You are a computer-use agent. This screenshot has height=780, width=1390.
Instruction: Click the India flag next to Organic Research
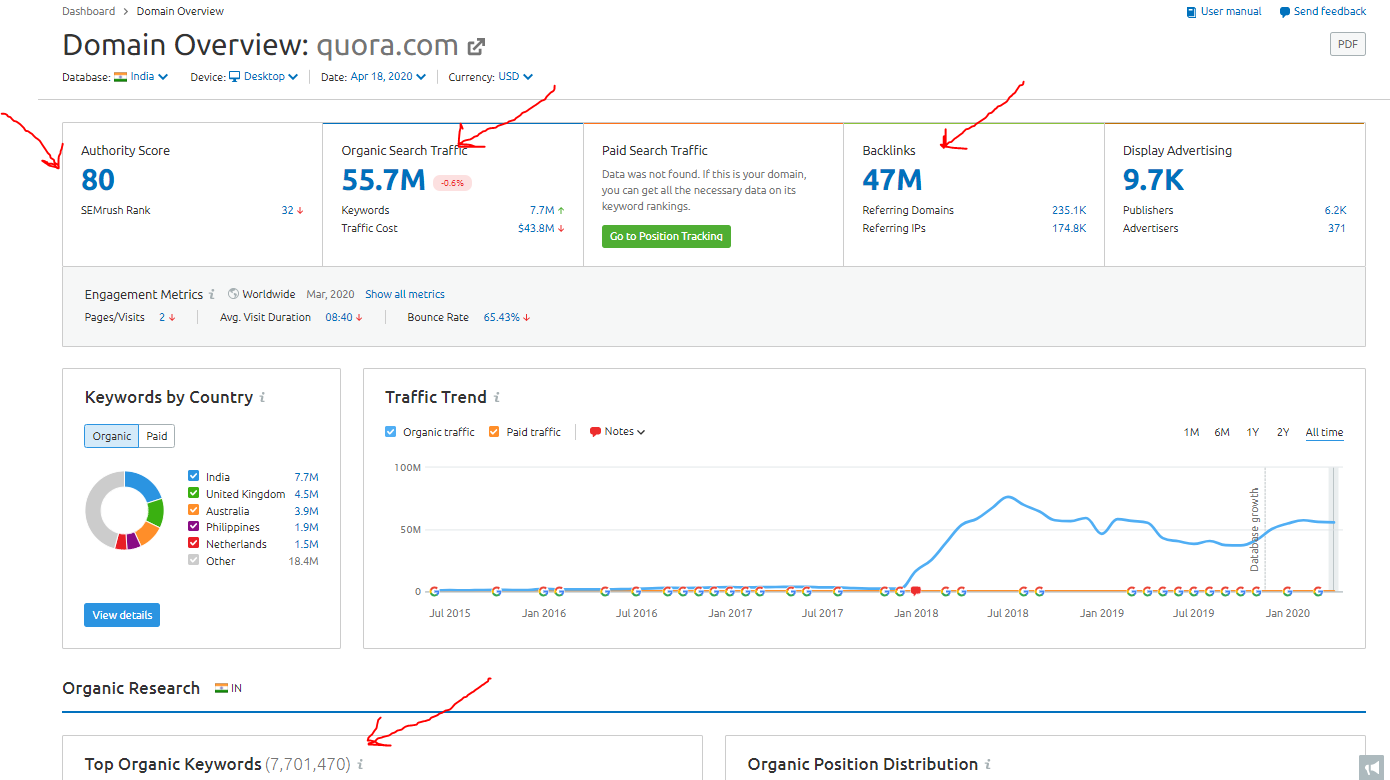(221, 688)
